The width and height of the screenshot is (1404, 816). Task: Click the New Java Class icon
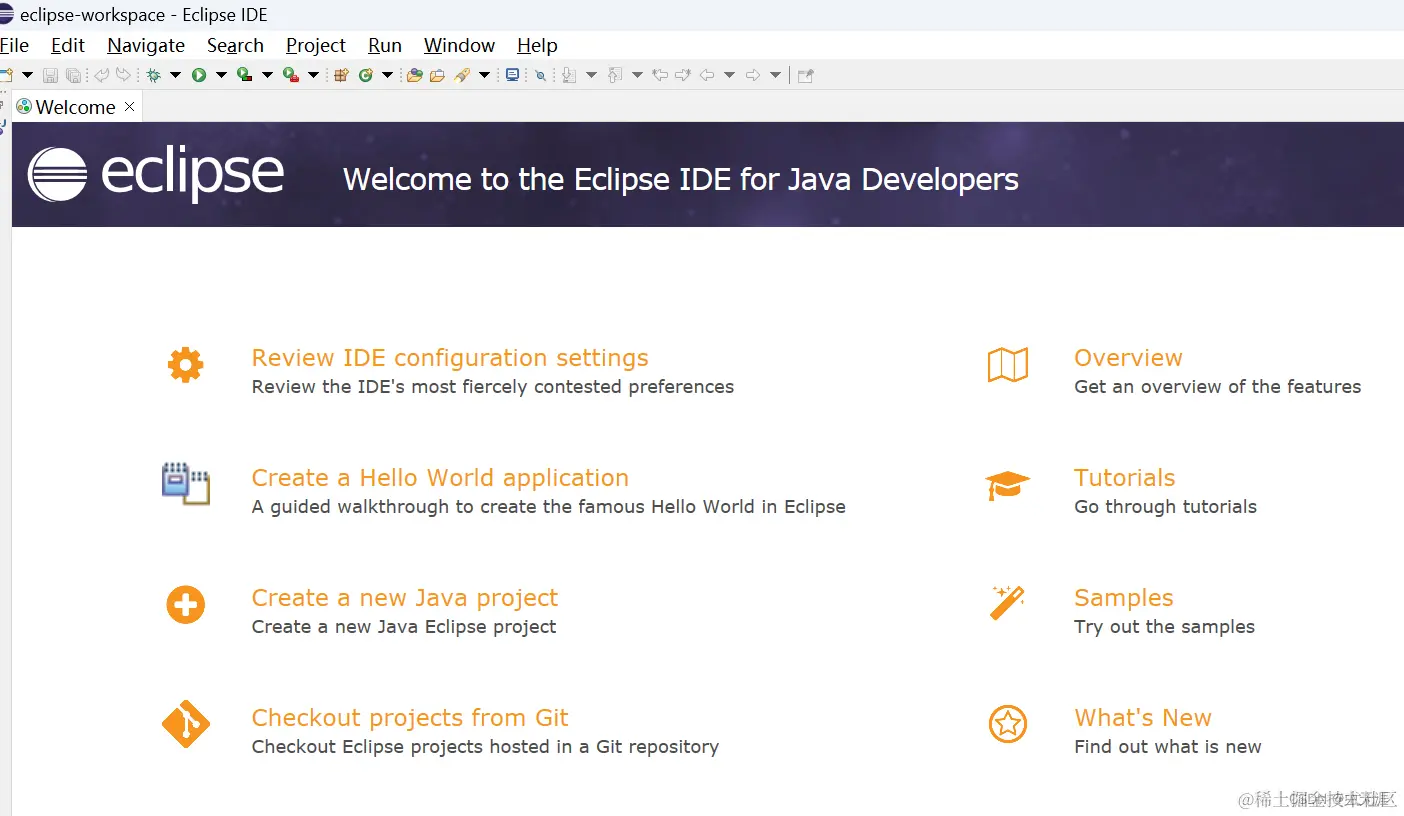(365, 75)
